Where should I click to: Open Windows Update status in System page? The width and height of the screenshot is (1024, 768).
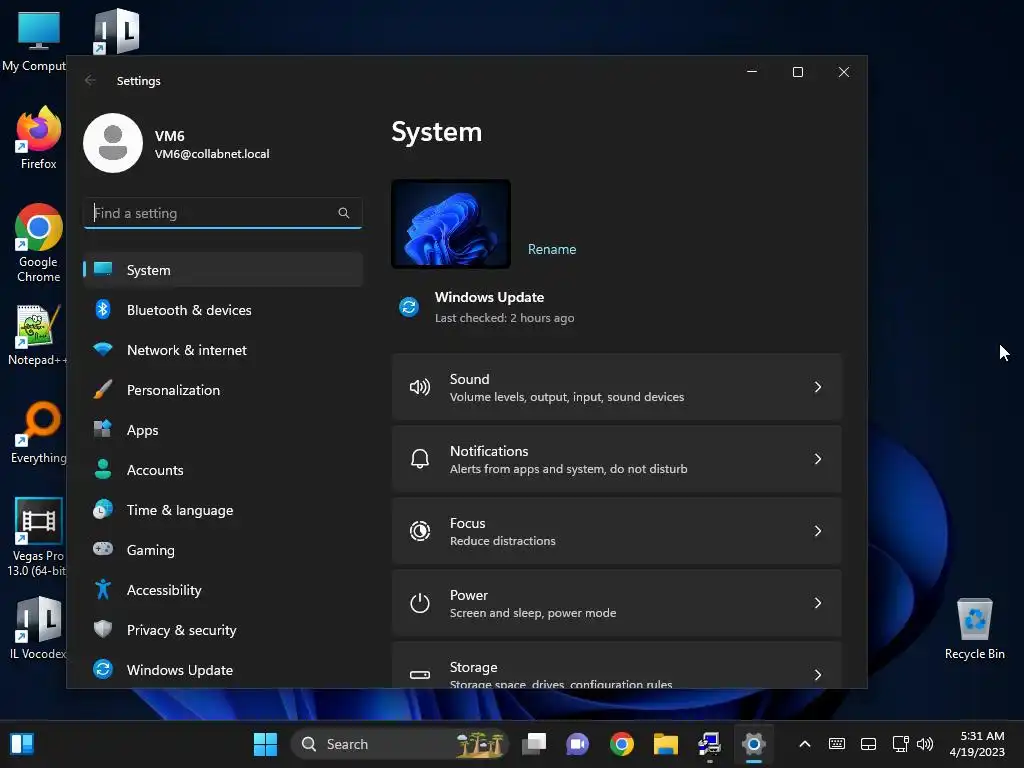tap(488, 307)
